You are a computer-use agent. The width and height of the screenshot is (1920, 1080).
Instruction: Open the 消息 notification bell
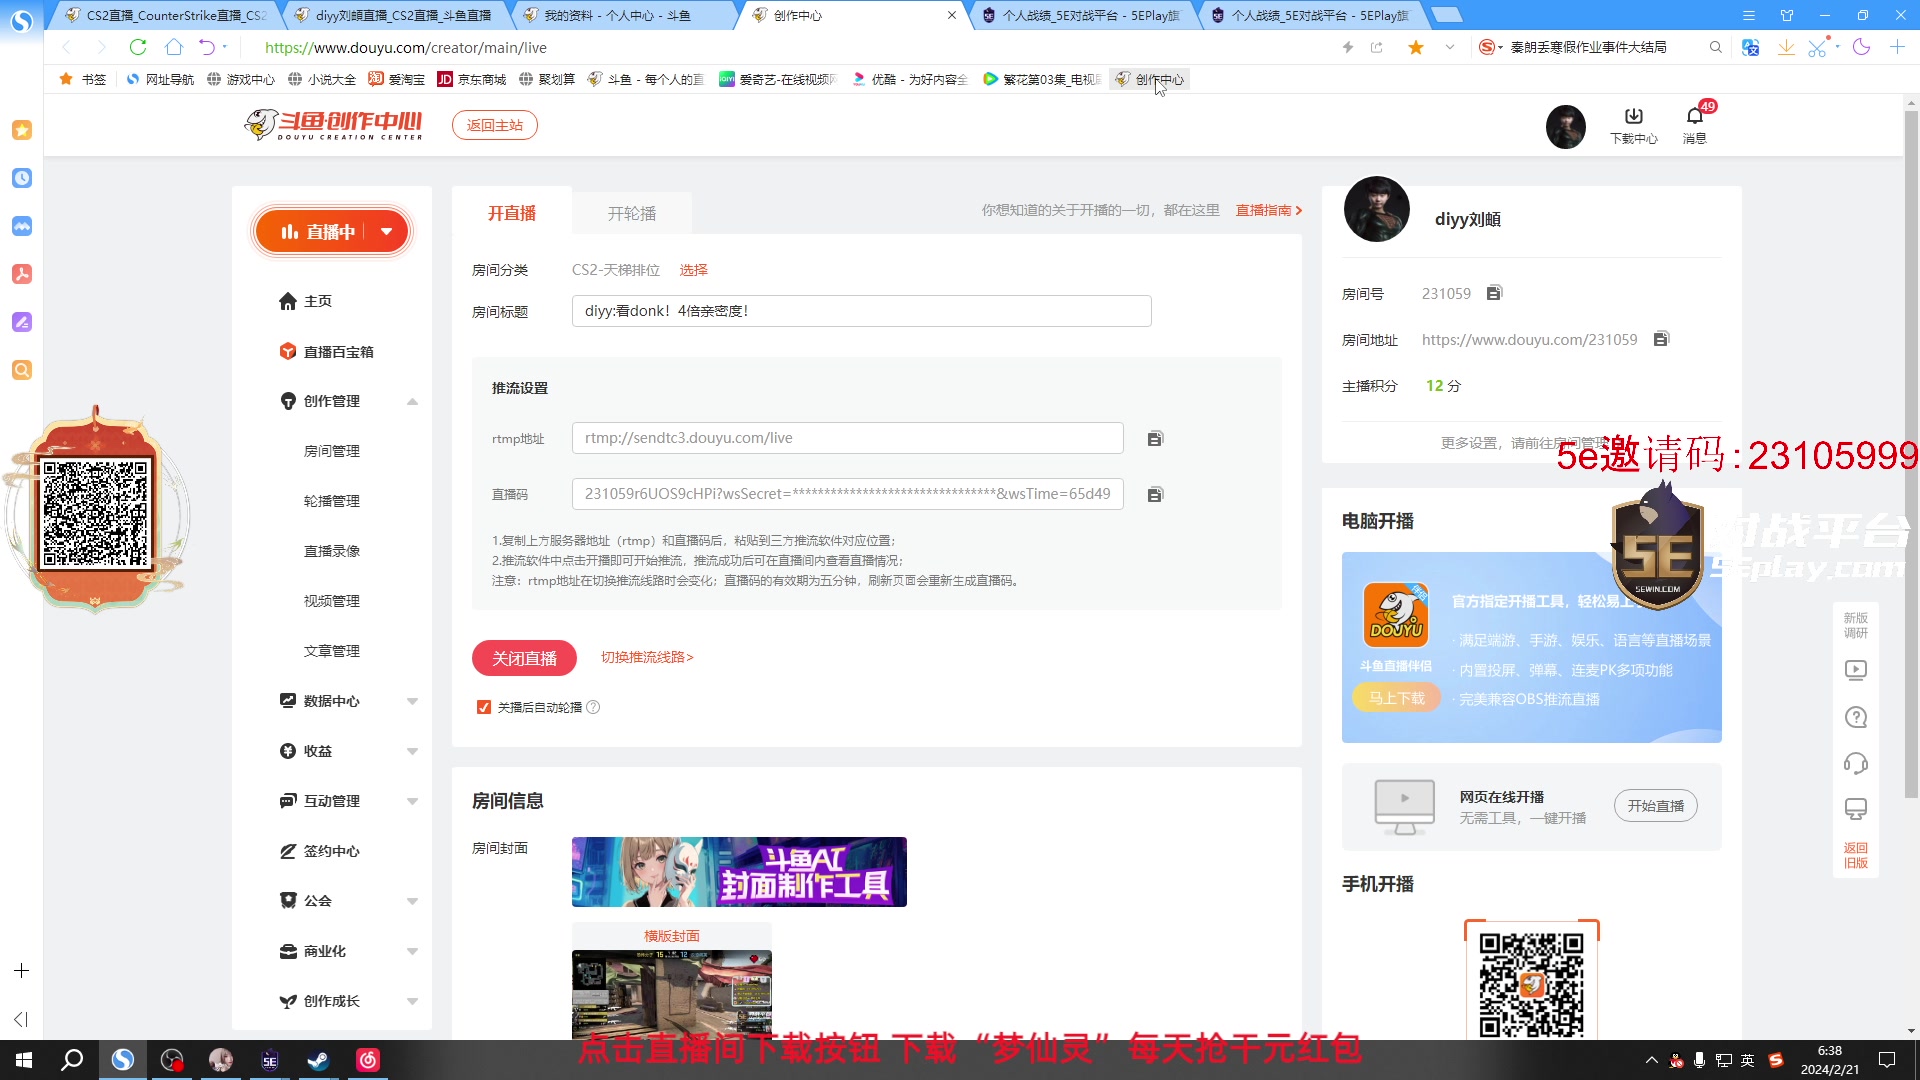pyautogui.click(x=1695, y=124)
